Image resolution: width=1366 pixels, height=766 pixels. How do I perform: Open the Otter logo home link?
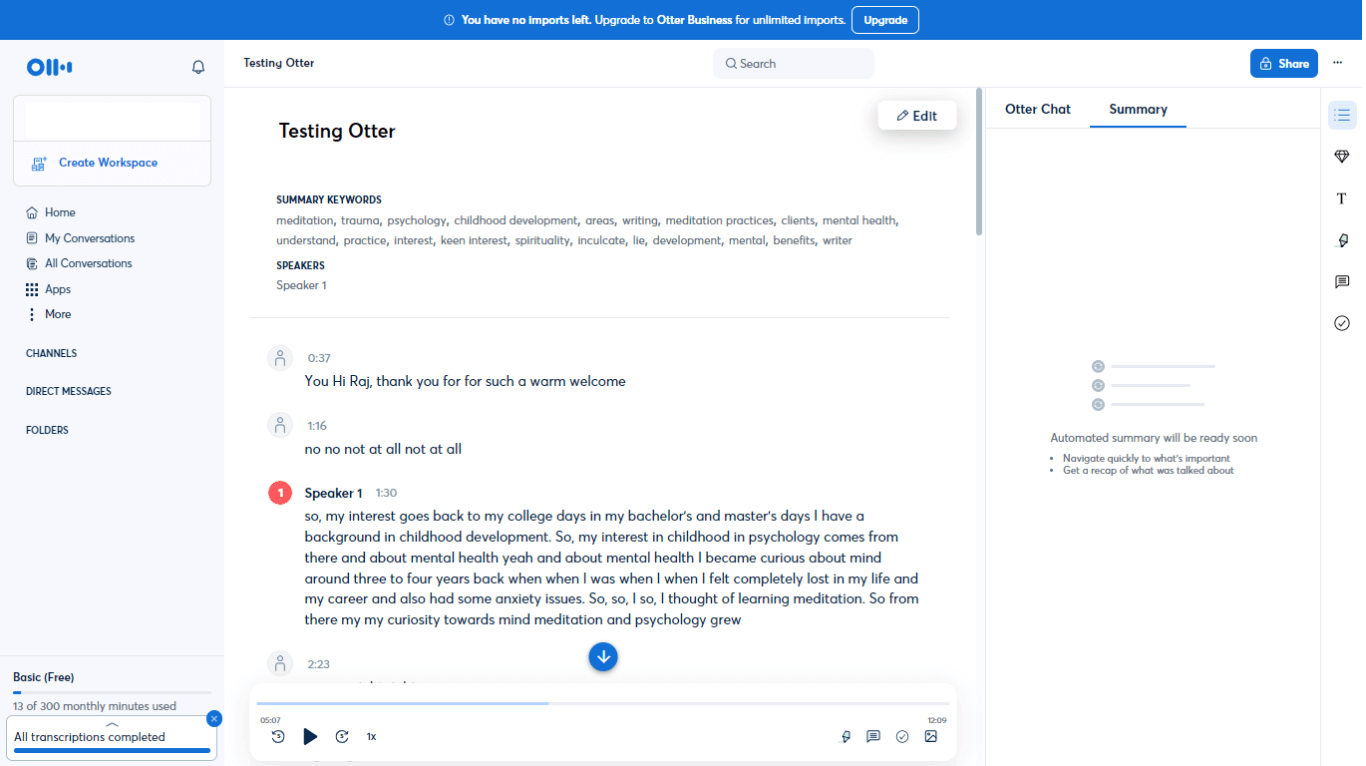coord(49,67)
